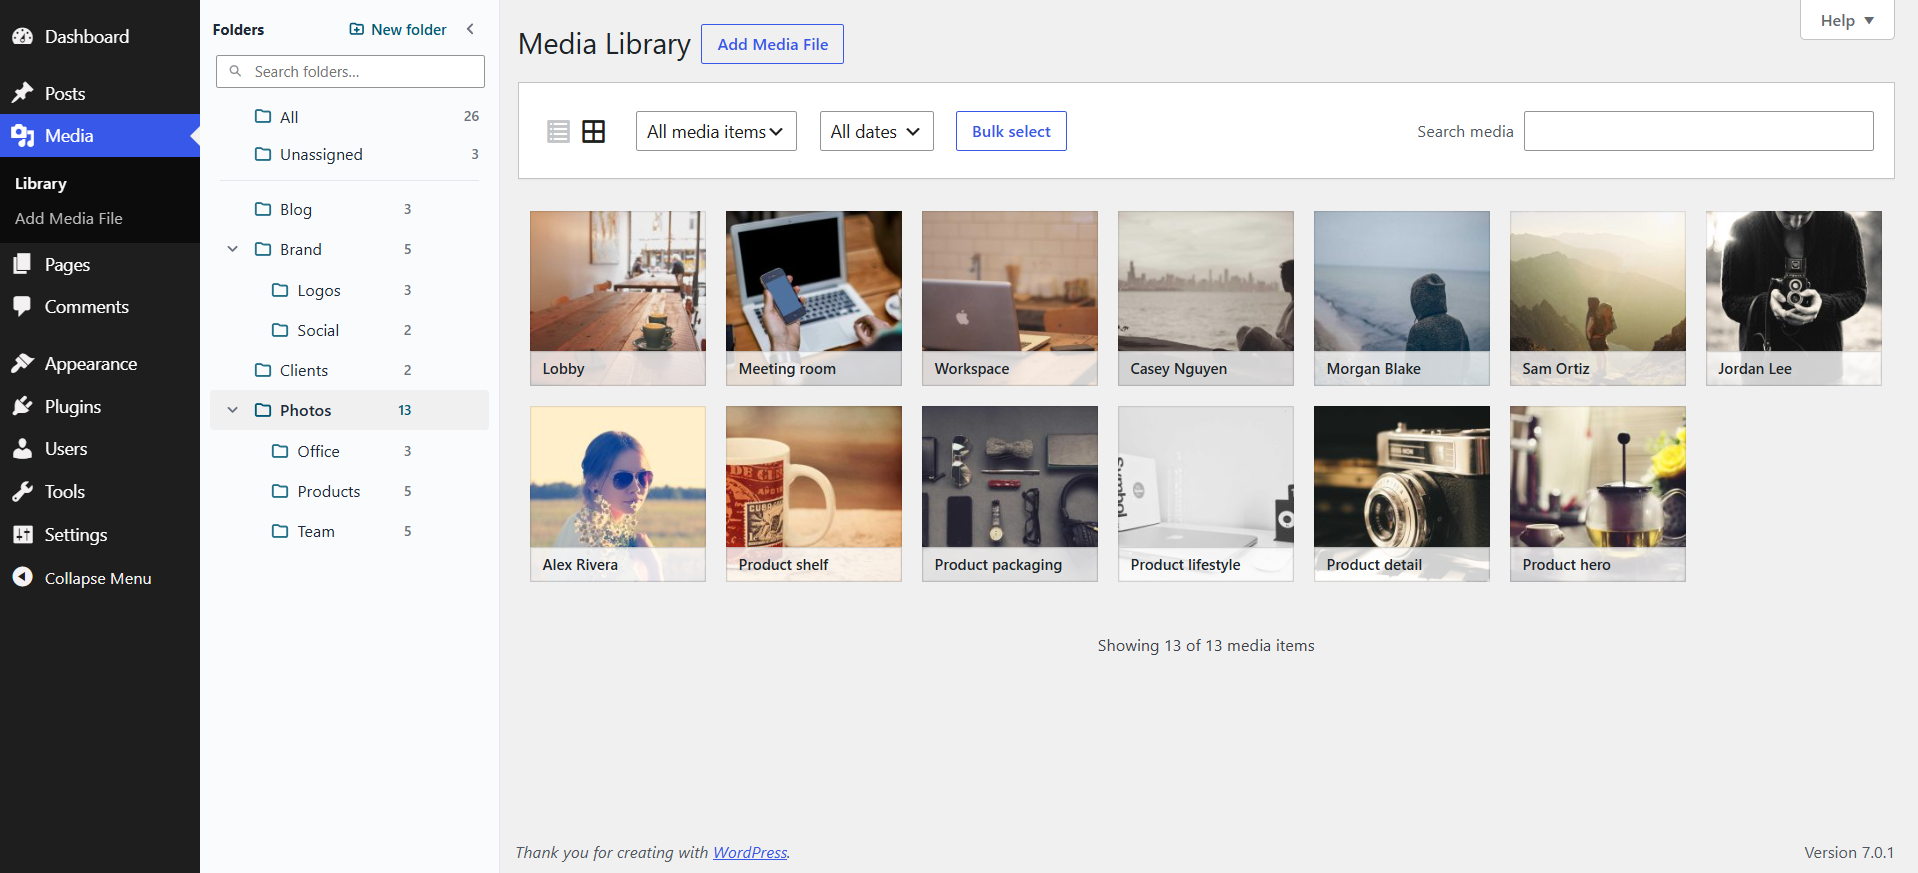Open the Lobby image thumbnail
This screenshot has height=873, width=1918.
point(618,298)
